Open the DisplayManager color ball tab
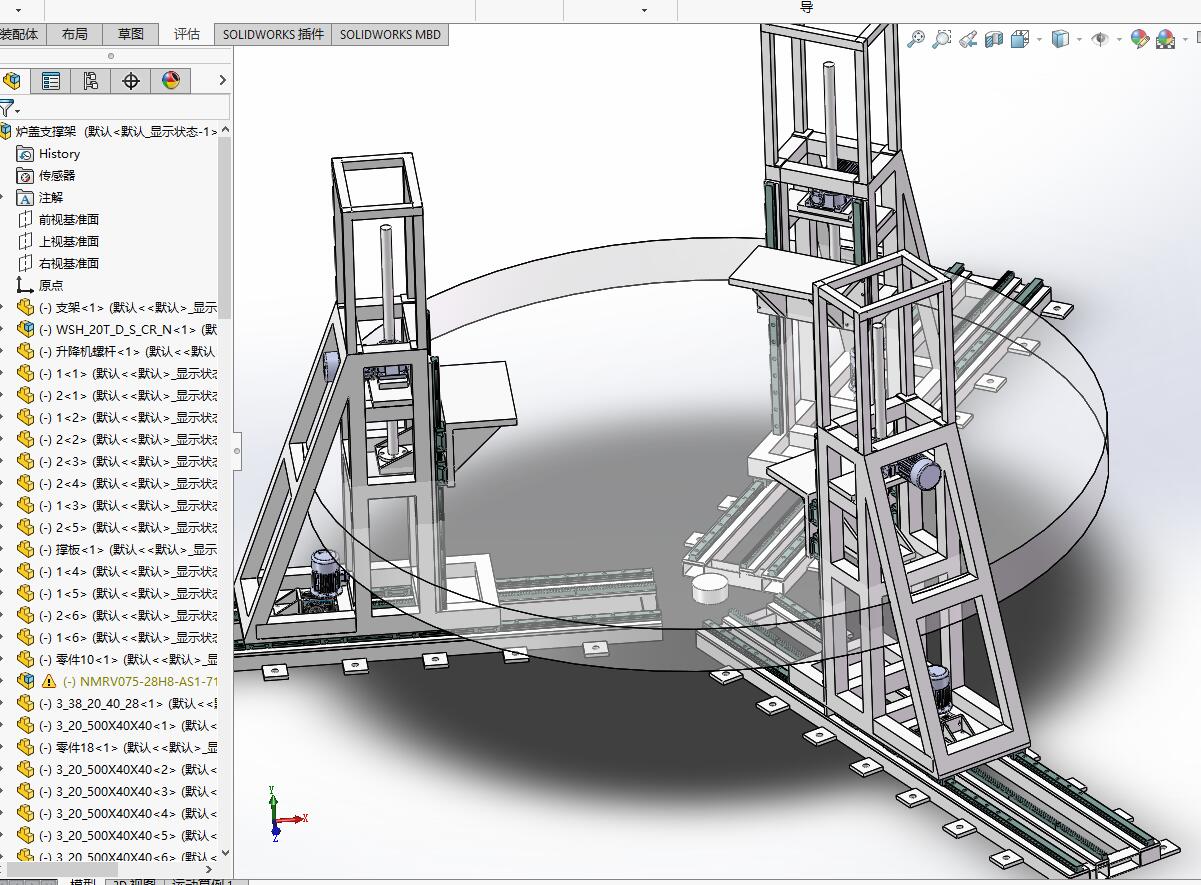 pyautogui.click(x=170, y=81)
